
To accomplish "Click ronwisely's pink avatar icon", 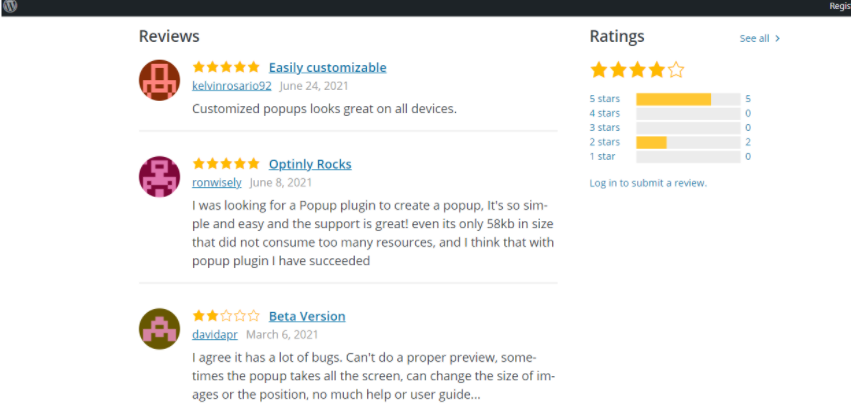I will [160, 177].
